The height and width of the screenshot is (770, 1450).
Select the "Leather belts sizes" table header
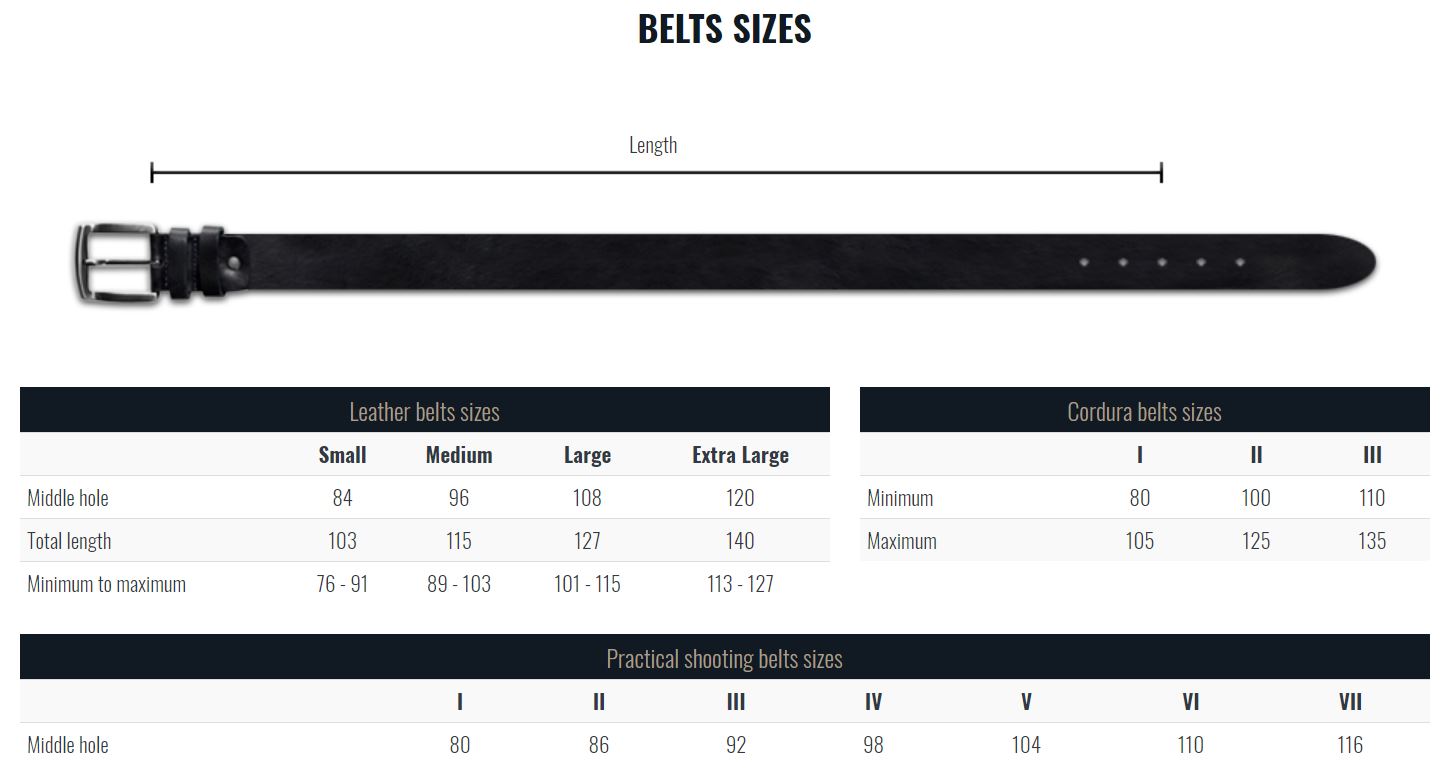click(424, 411)
